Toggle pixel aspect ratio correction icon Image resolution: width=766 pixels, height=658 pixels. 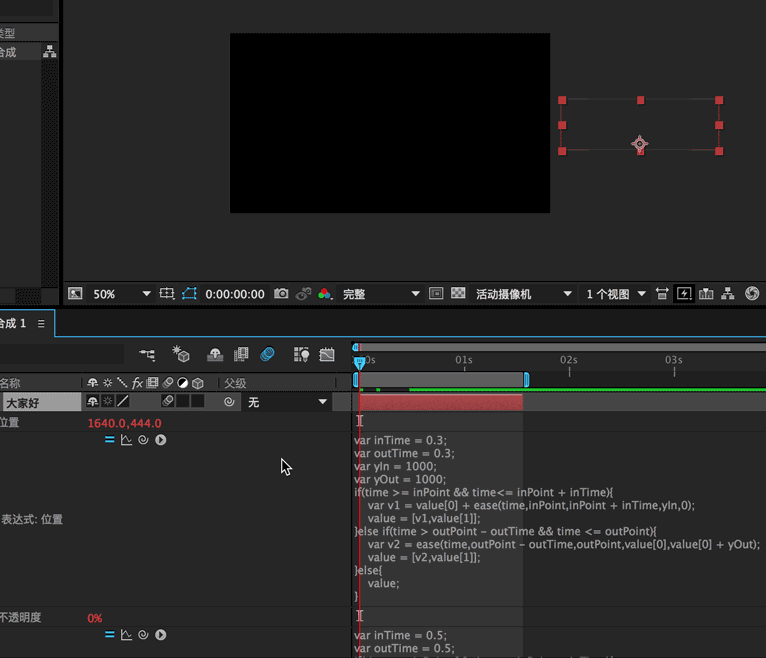(x=662, y=294)
